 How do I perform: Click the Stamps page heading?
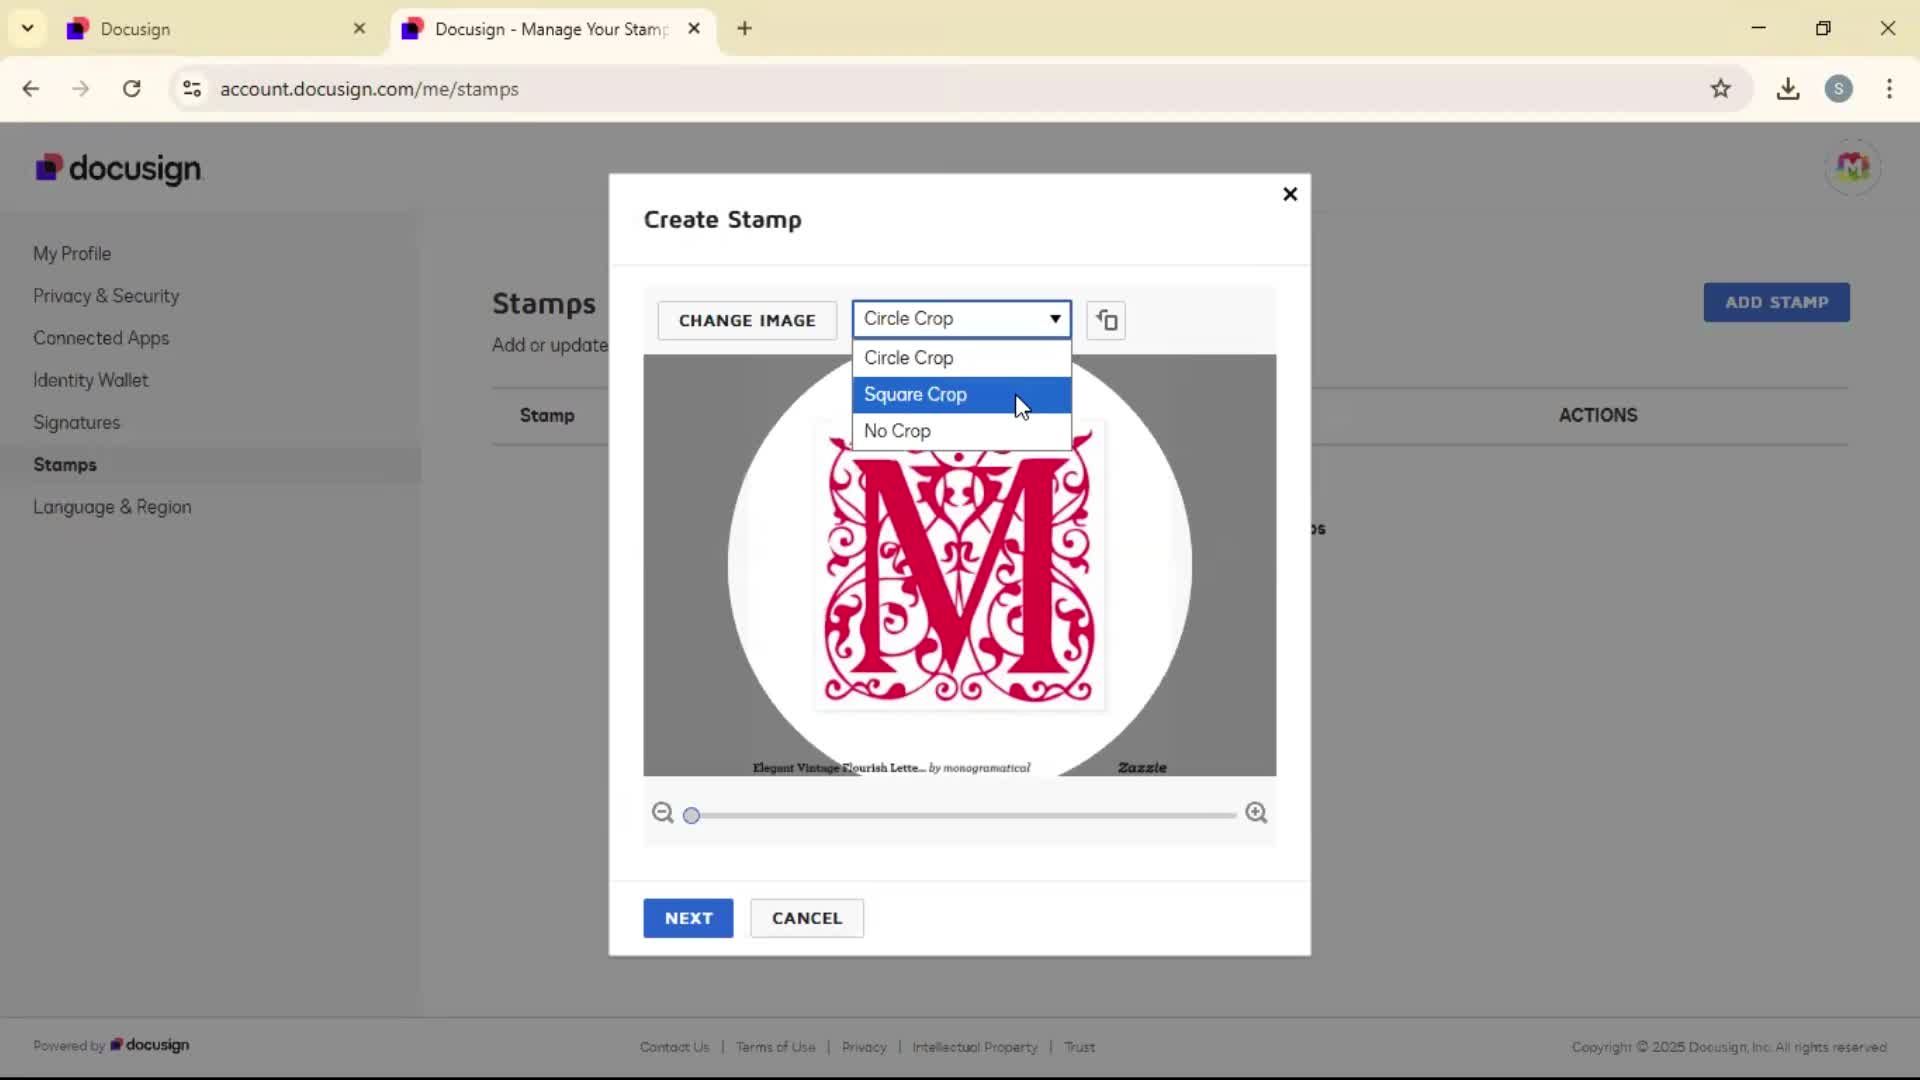click(543, 303)
